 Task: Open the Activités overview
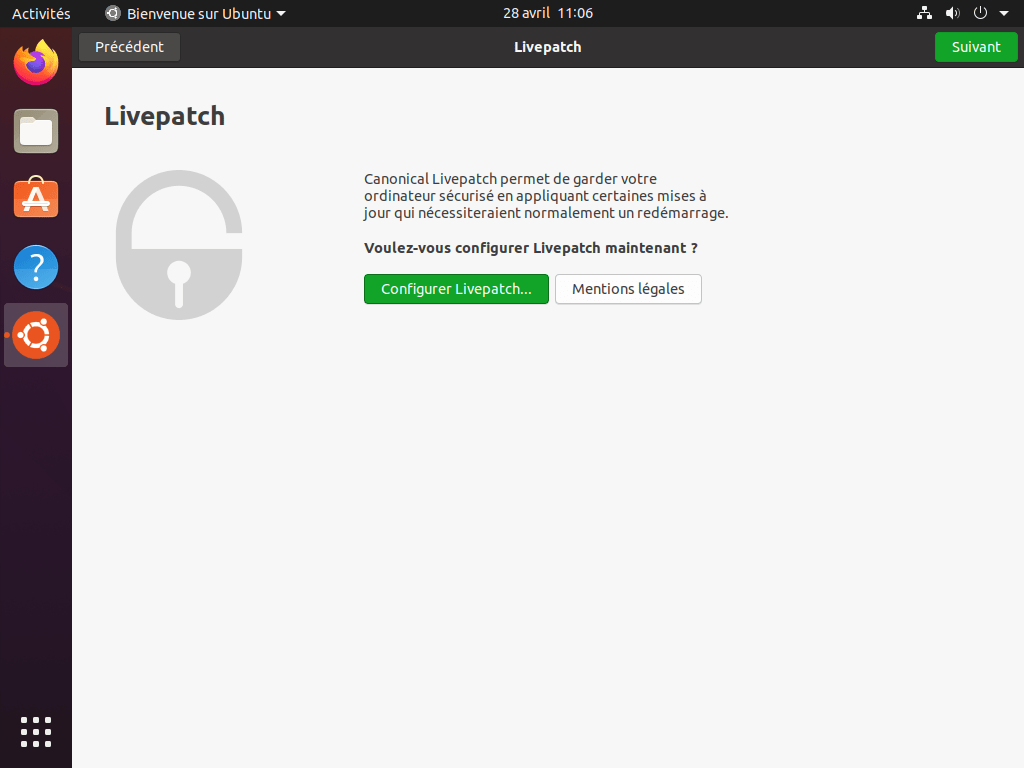pyautogui.click(x=41, y=13)
